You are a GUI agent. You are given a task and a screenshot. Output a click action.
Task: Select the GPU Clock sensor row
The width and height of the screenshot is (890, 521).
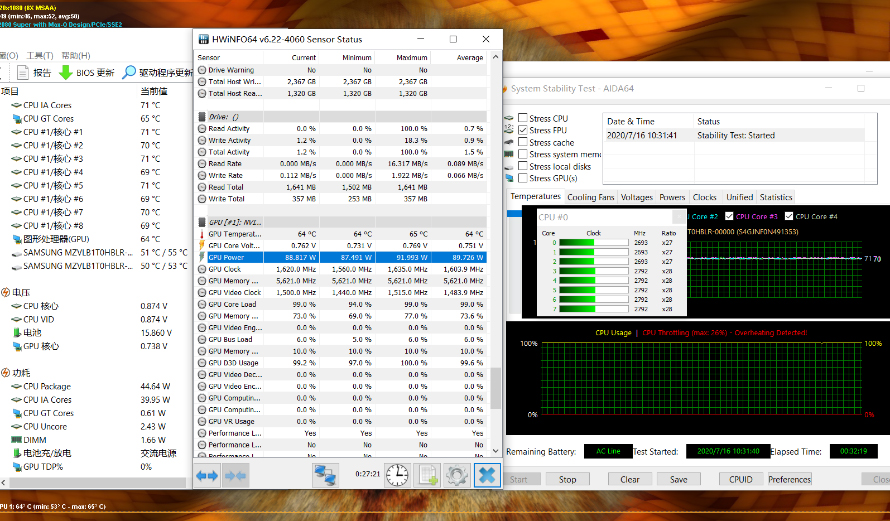point(341,269)
